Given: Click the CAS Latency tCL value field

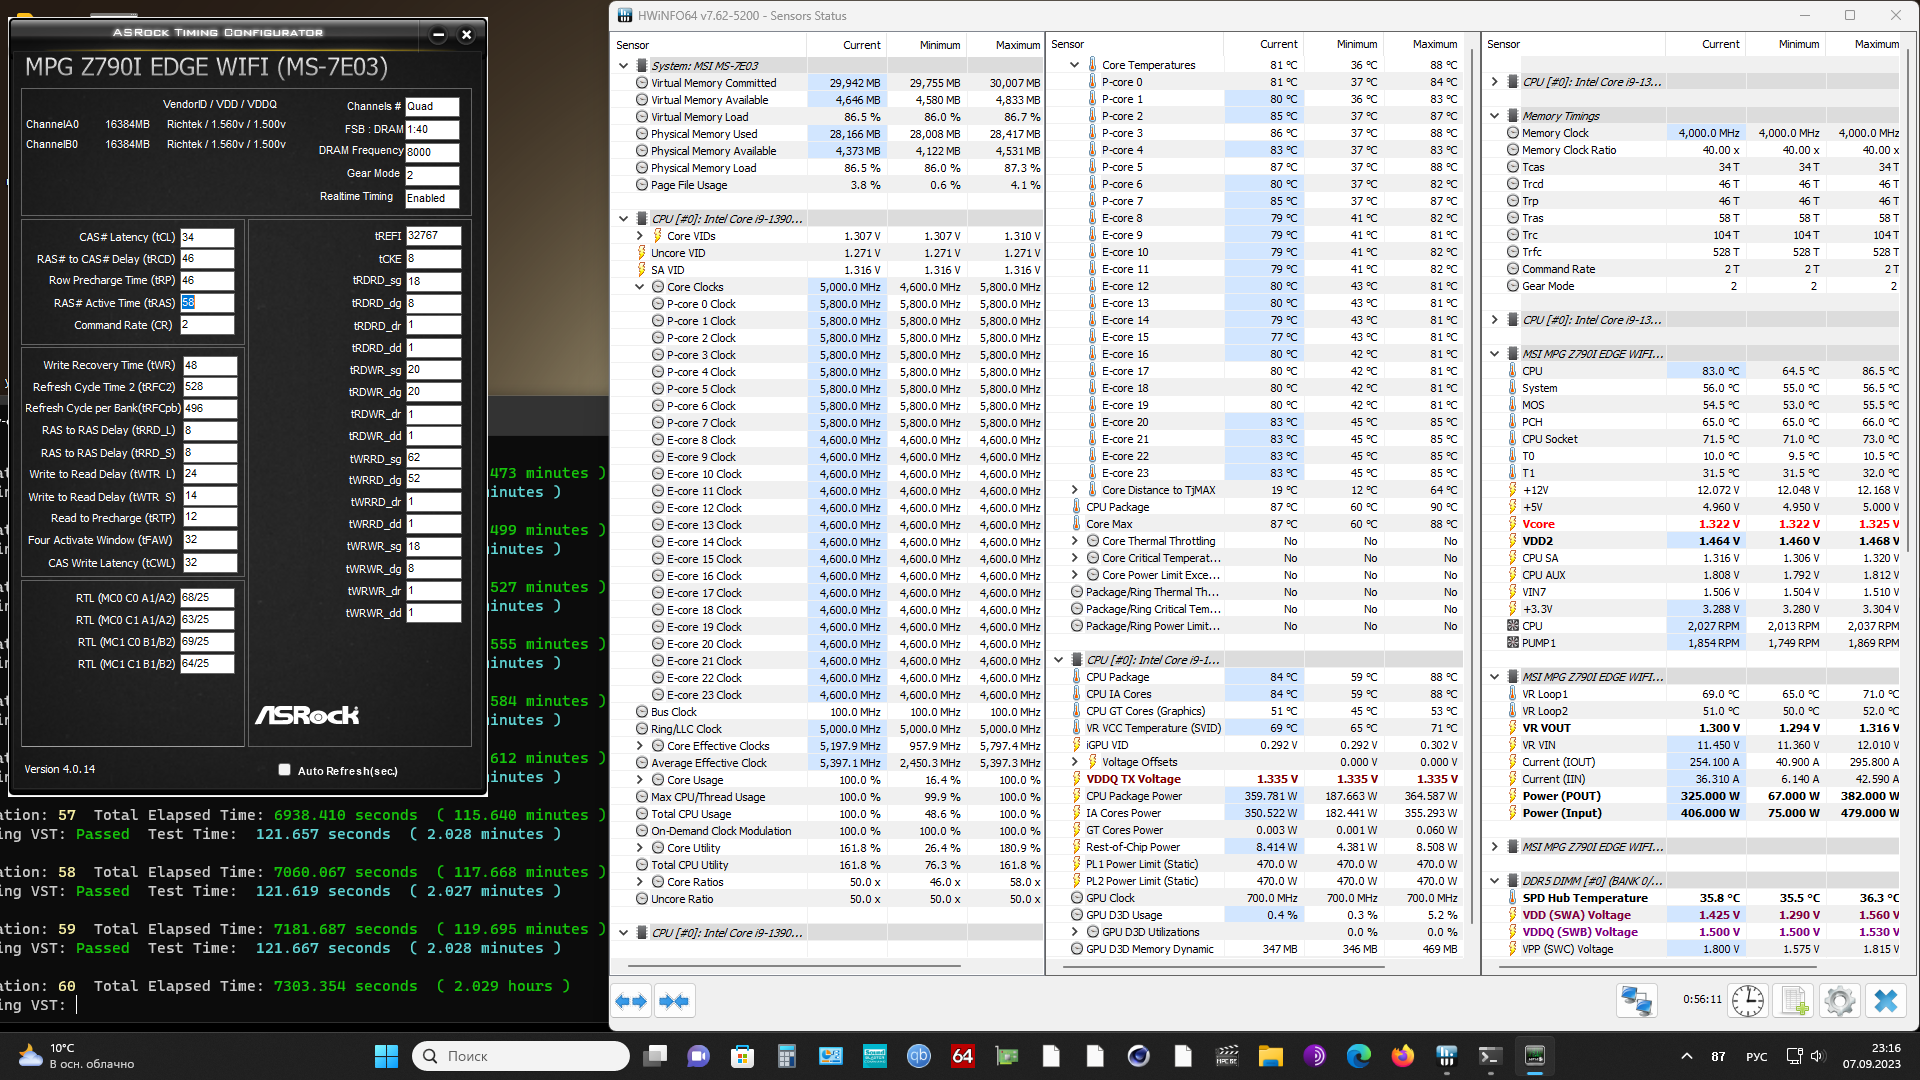Looking at the screenshot, I should point(207,238).
